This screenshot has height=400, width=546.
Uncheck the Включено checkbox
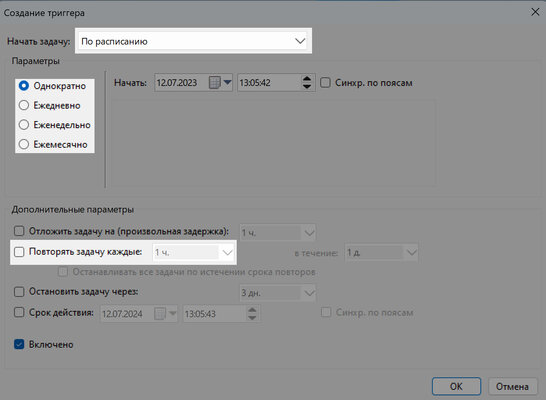(x=19, y=344)
